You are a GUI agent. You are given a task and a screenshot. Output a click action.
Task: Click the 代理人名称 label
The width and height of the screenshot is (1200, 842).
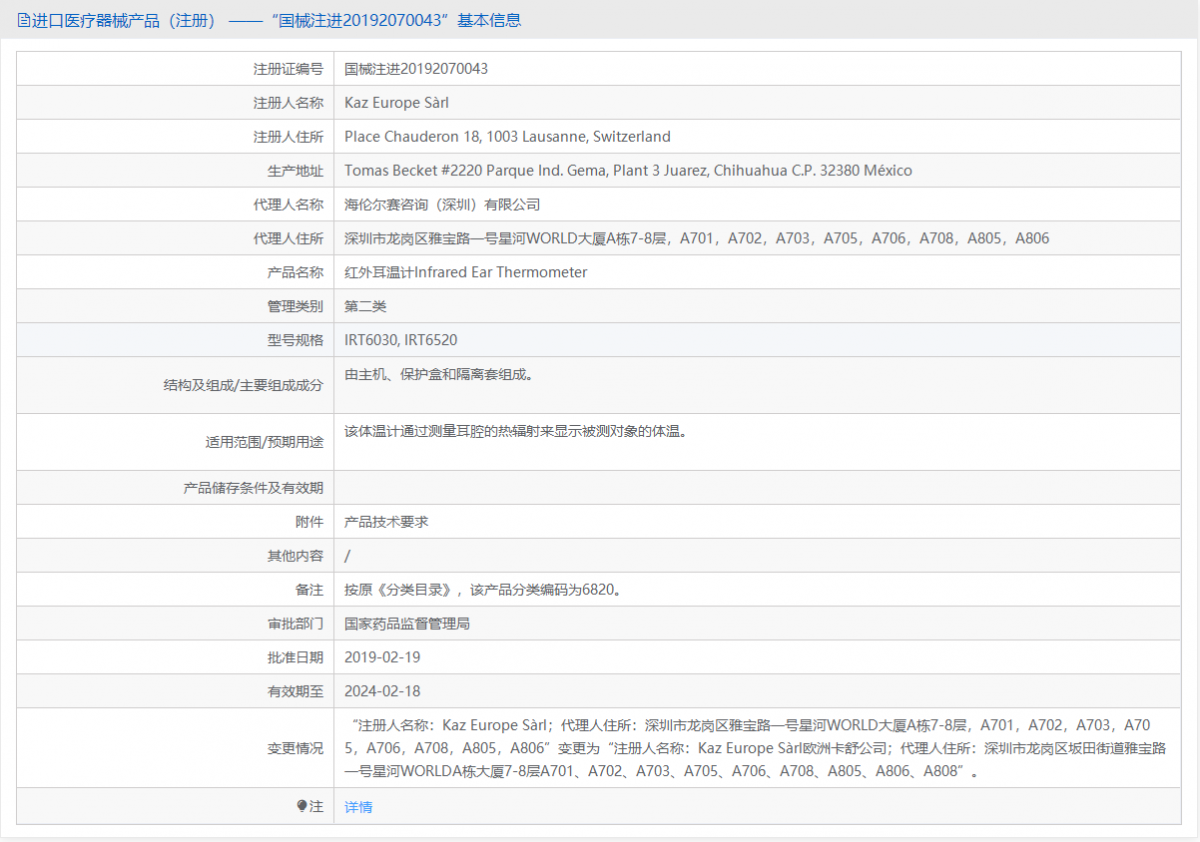(288, 205)
